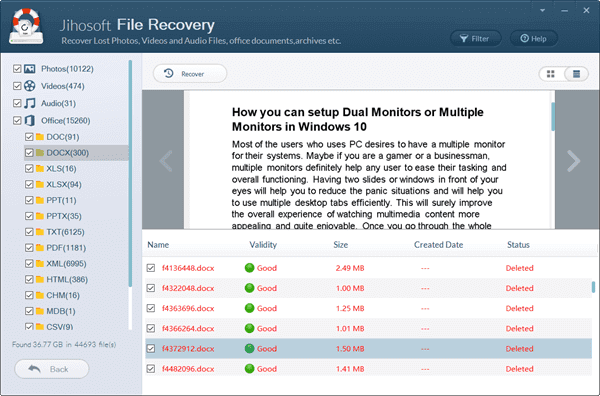Click the PDF folder icon
Image resolution: width=600 pixels, height=396 pixels.
(x=40, y=248)
